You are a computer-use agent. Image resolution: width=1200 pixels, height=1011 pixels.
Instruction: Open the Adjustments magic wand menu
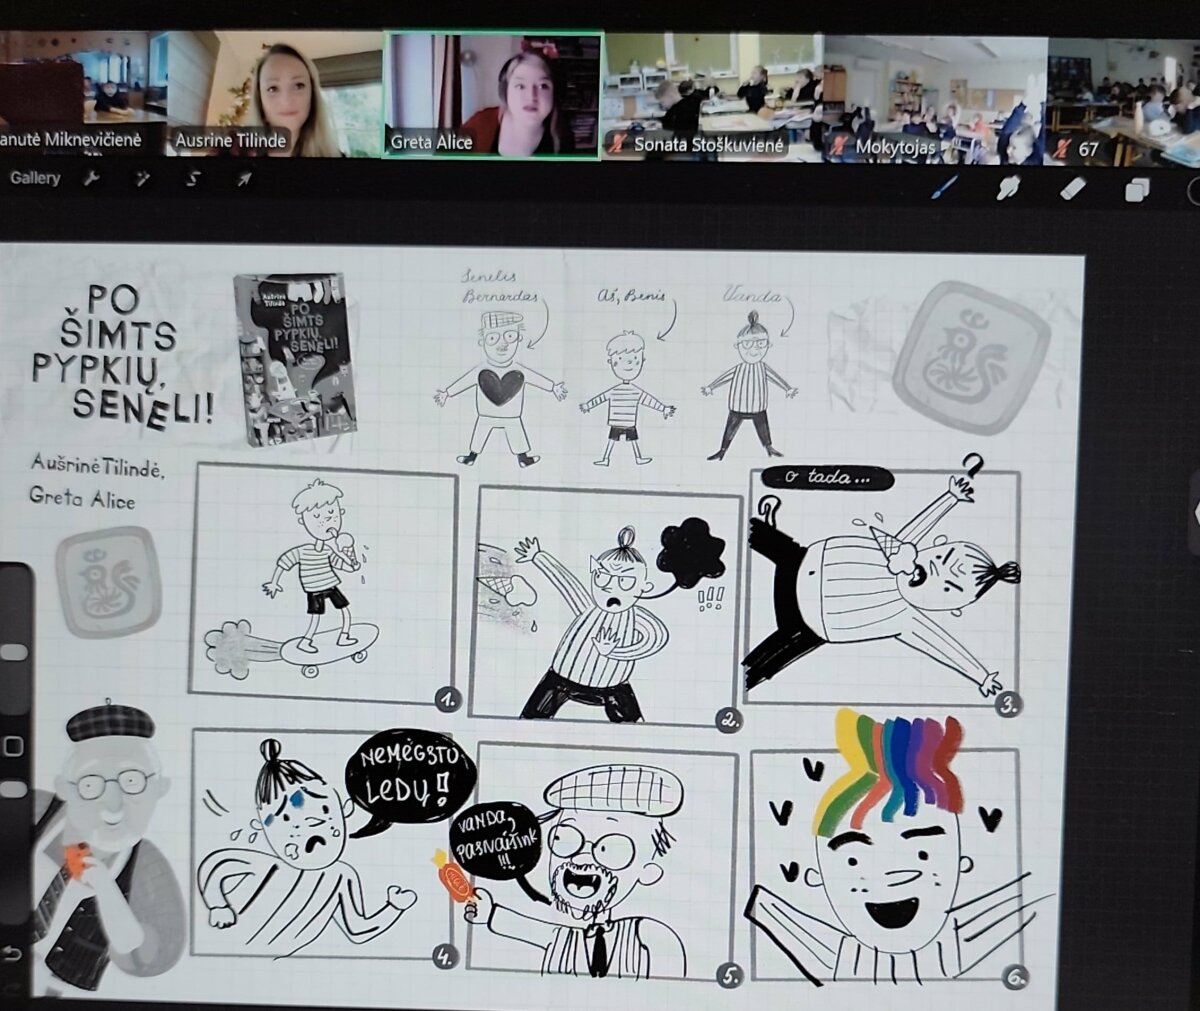point(143,179)
